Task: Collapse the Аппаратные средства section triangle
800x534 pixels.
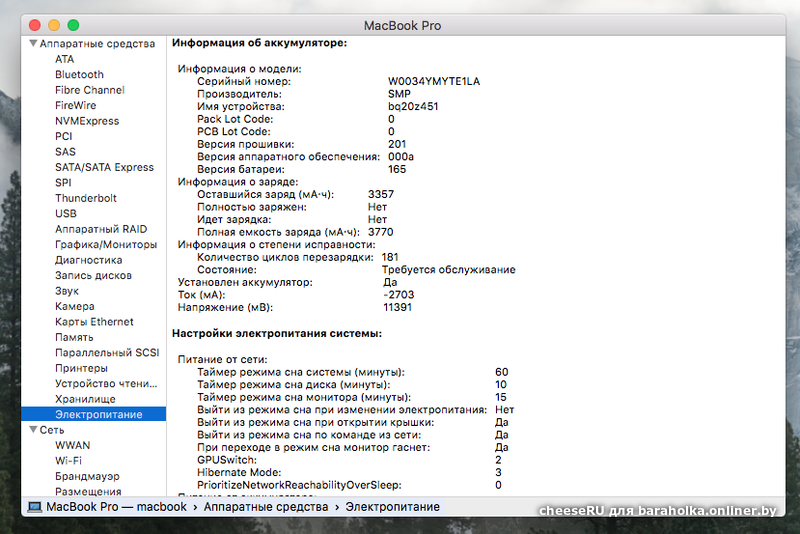Action: tap(34, 43)
